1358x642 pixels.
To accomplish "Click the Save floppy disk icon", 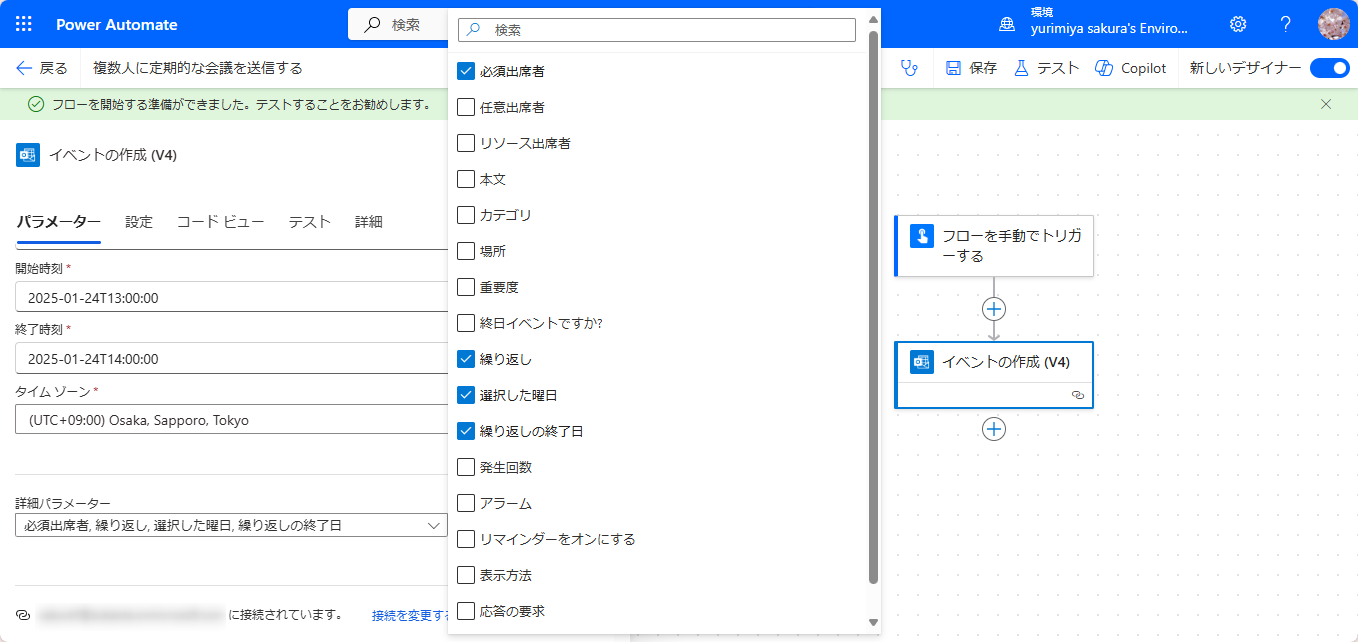I will pyautogui.click(x=953, y=68).
